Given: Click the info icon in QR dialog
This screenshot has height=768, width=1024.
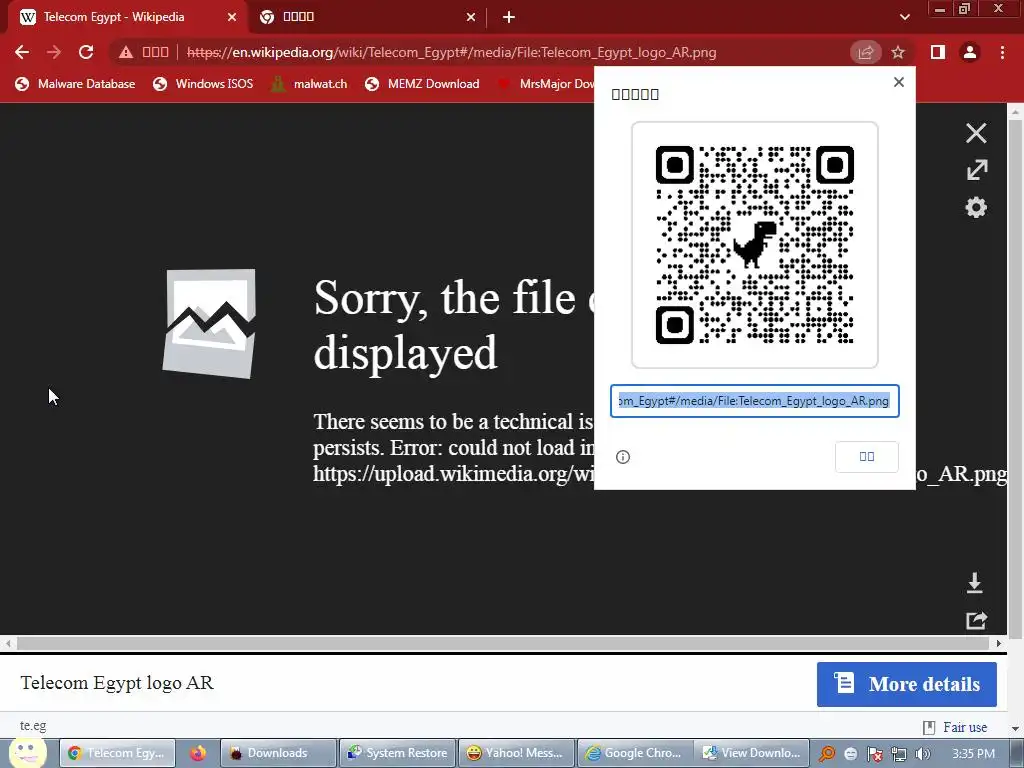Looking at the screenshot, I should pyautogui.click(x=623, y=456).
